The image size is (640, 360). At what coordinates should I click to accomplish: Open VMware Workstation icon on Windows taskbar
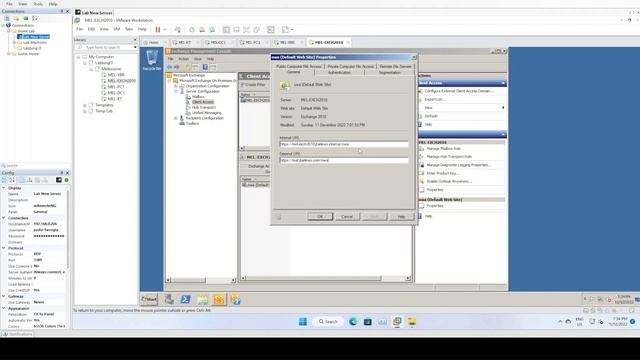click(x=397, y=322)
